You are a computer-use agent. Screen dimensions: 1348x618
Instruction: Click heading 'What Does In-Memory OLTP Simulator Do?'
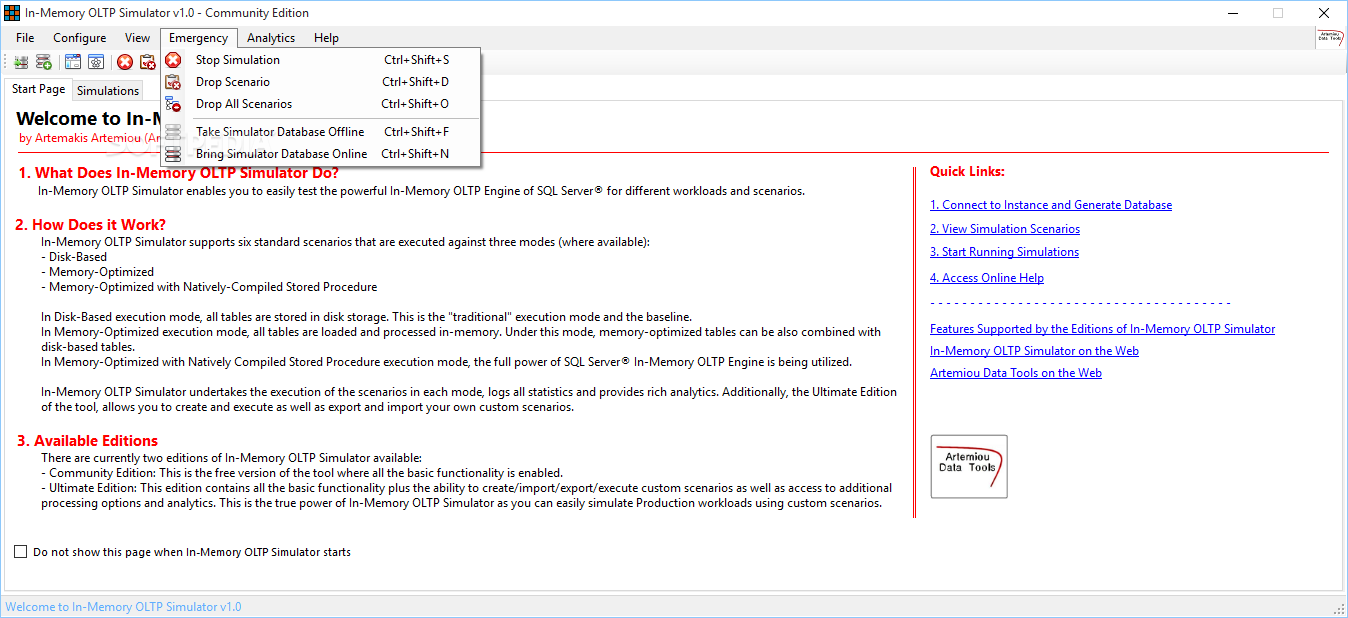pos(179,173)
